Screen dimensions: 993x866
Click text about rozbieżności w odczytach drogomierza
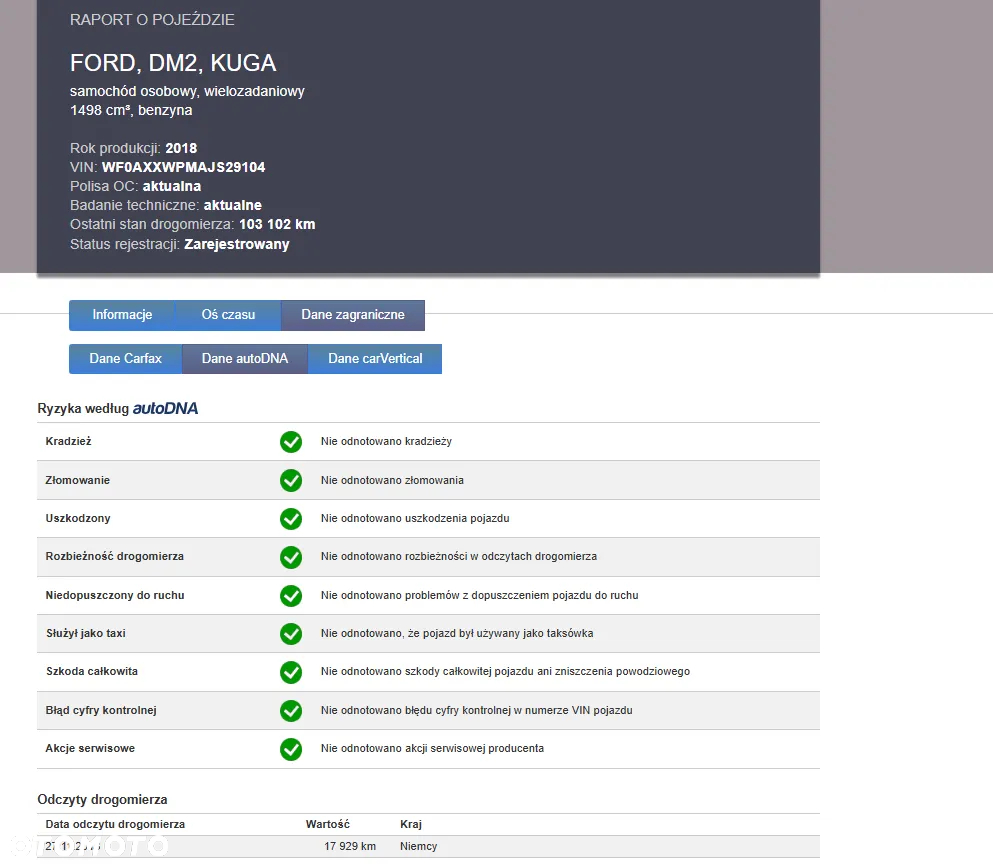point(459,556)
